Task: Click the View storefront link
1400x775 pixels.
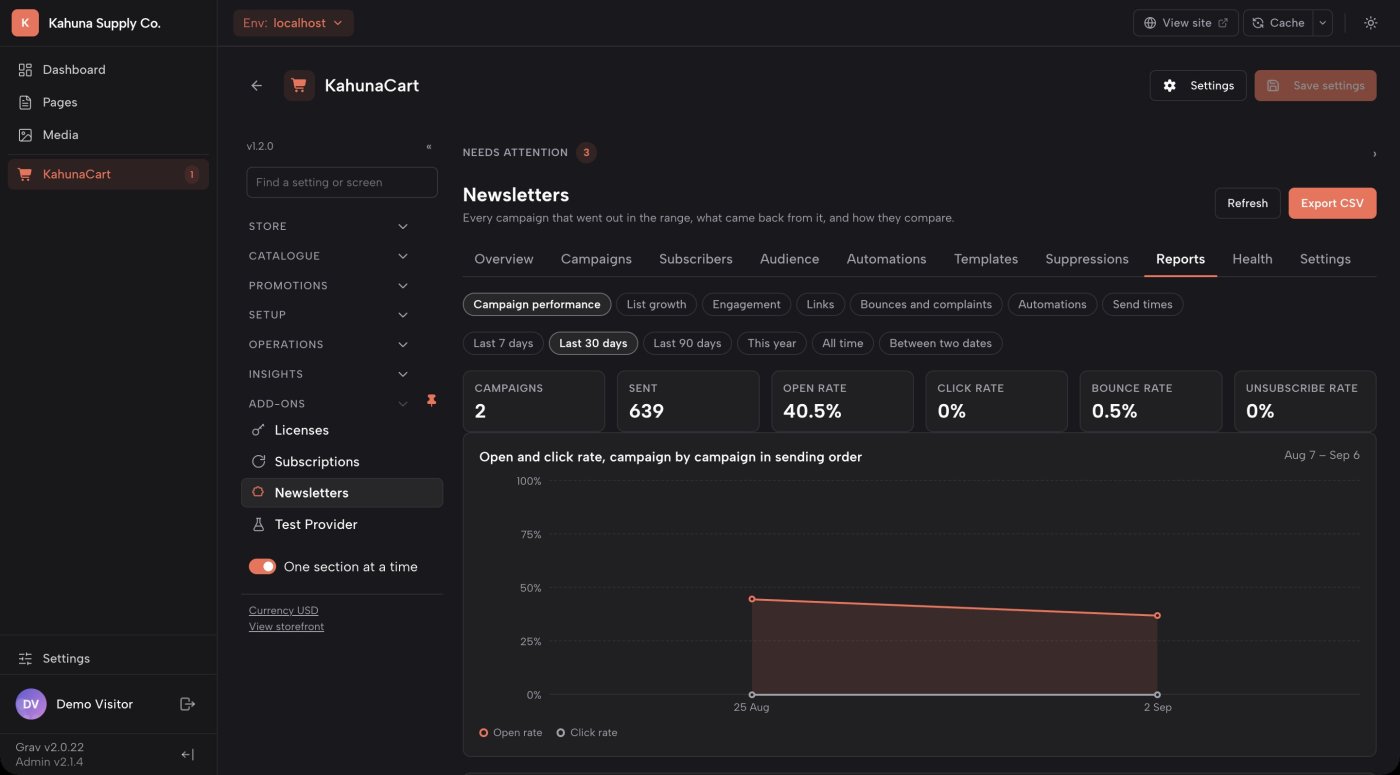Action: [x=286, y=627]
